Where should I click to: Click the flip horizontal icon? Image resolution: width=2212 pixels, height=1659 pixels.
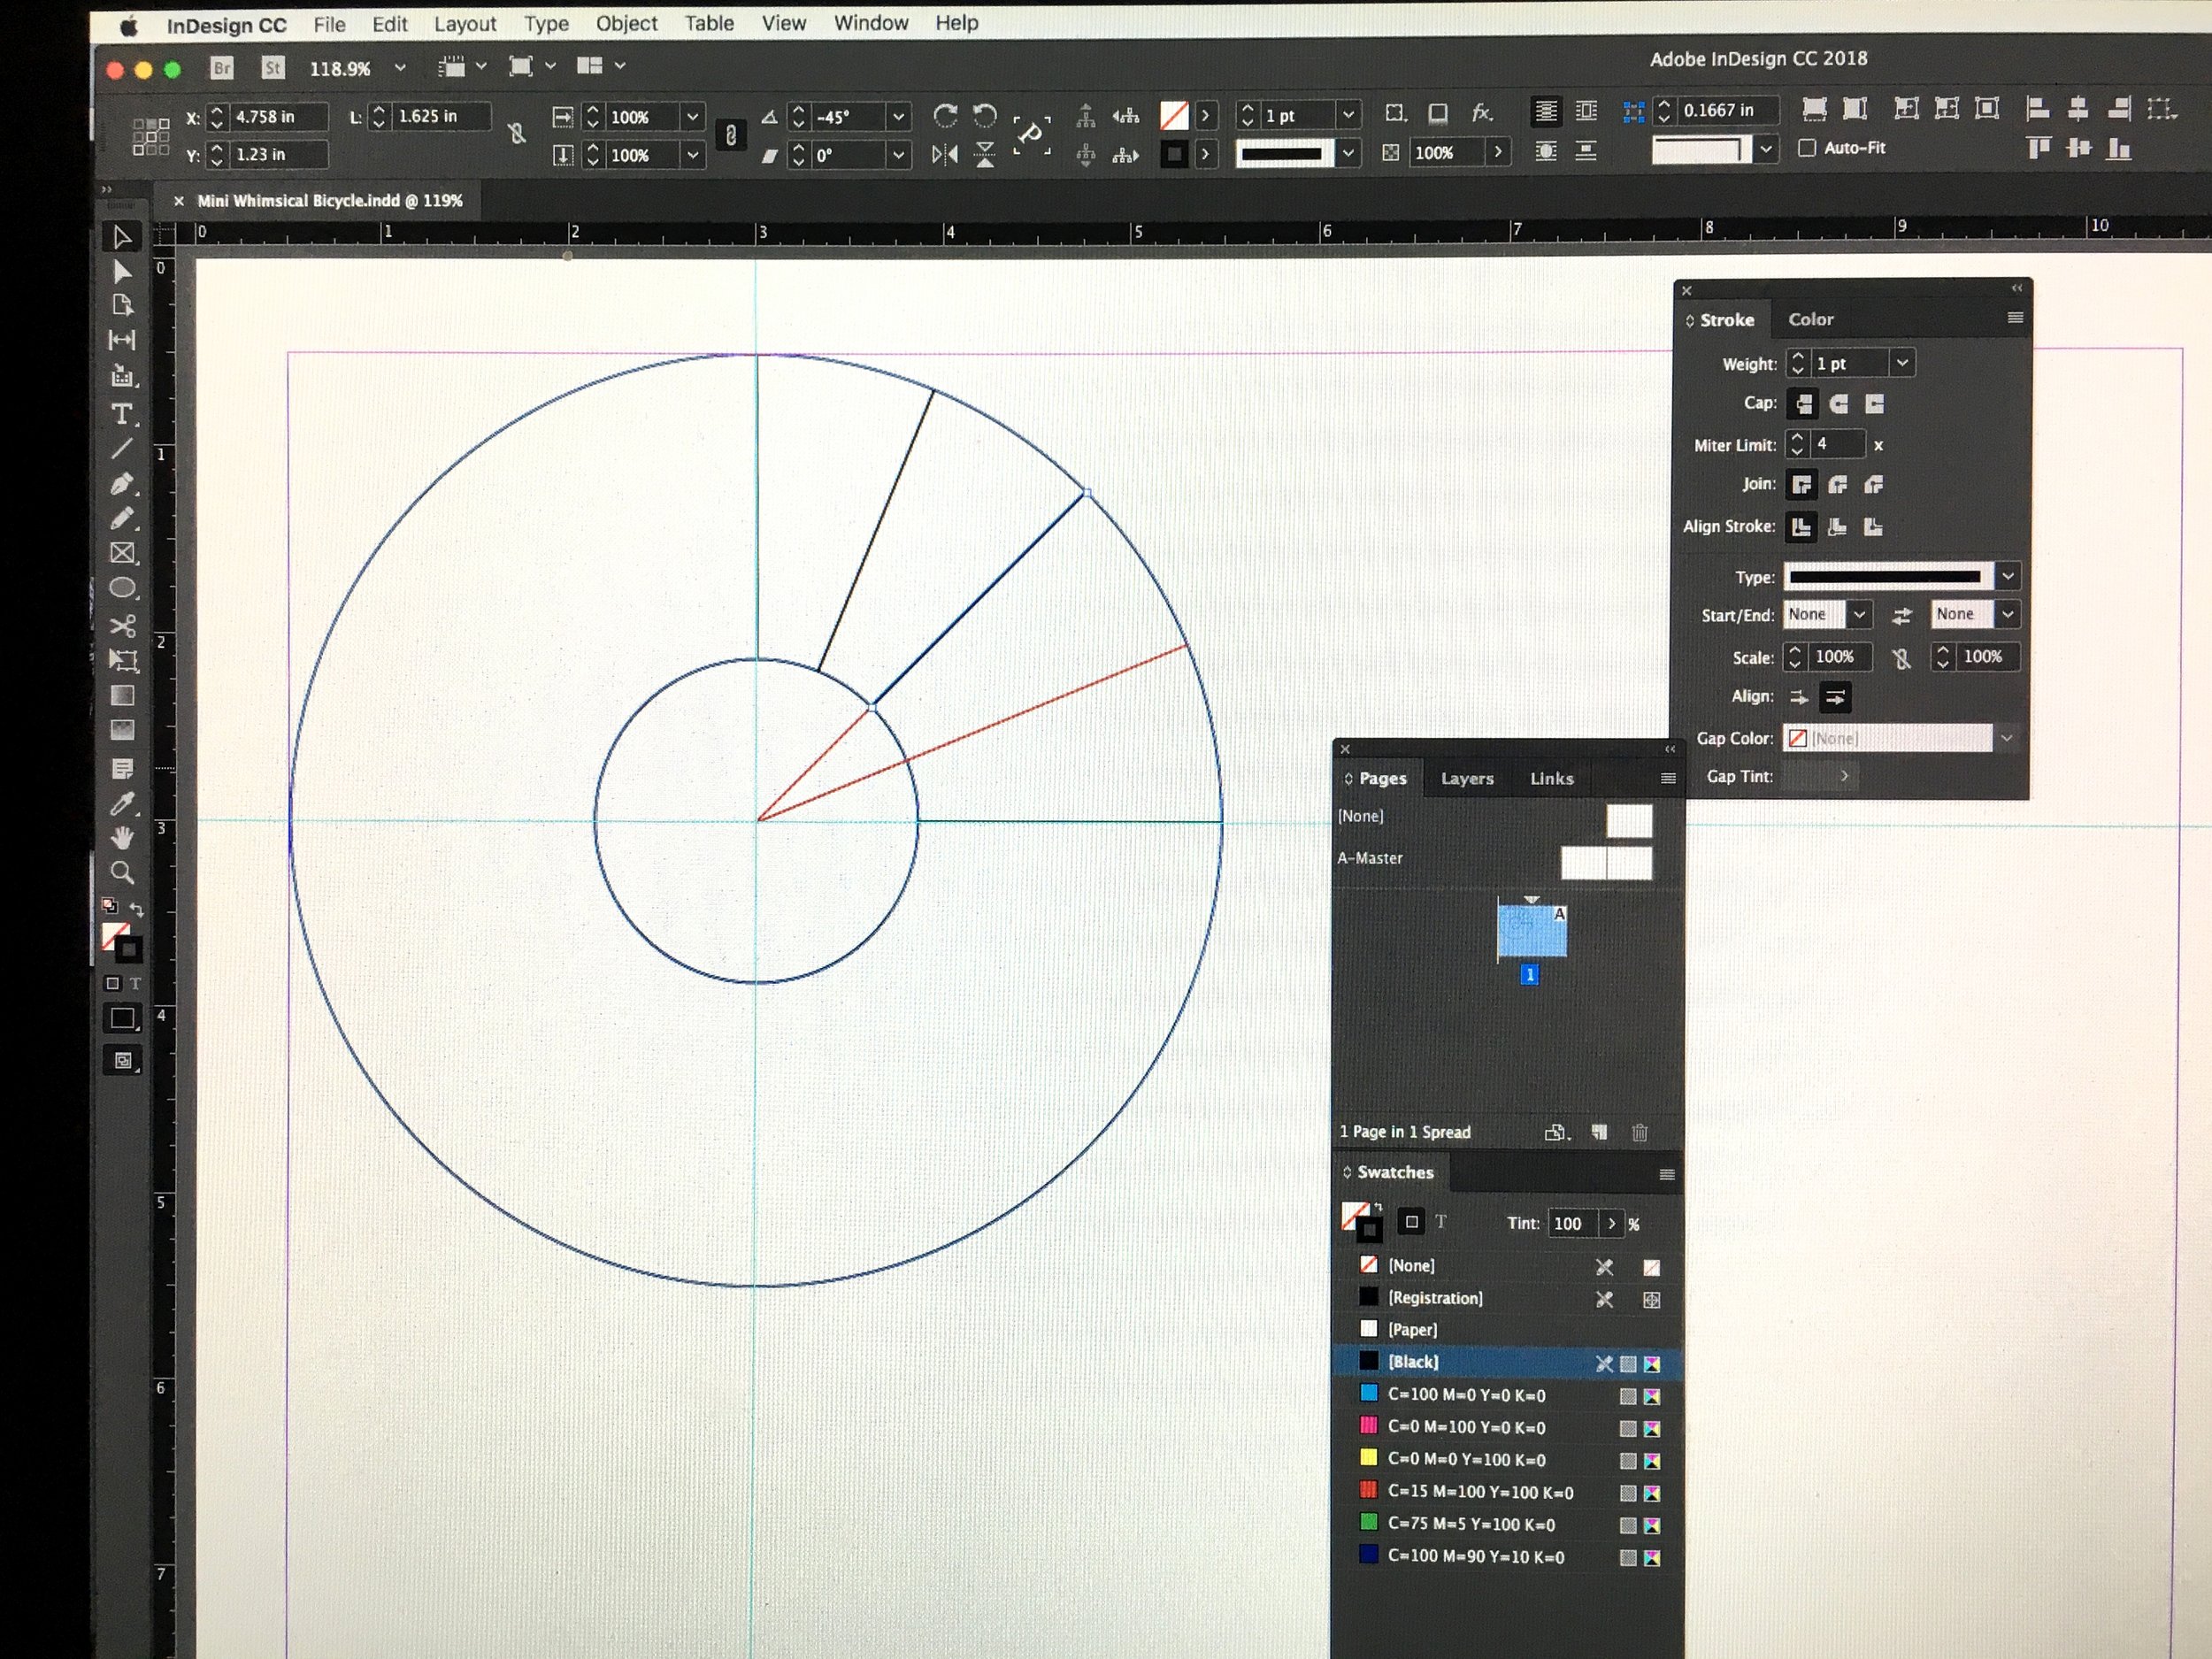click(944, 154)
